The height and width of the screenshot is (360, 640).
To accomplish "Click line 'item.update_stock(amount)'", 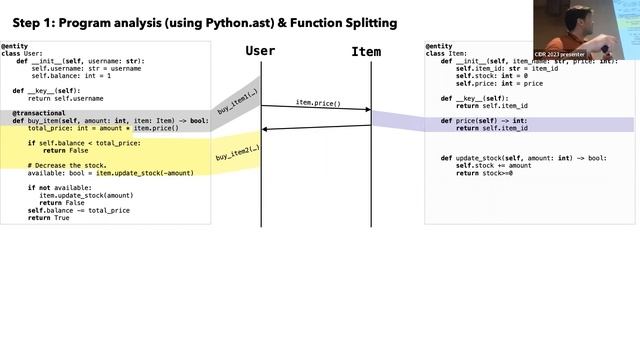I will point(86,196).
